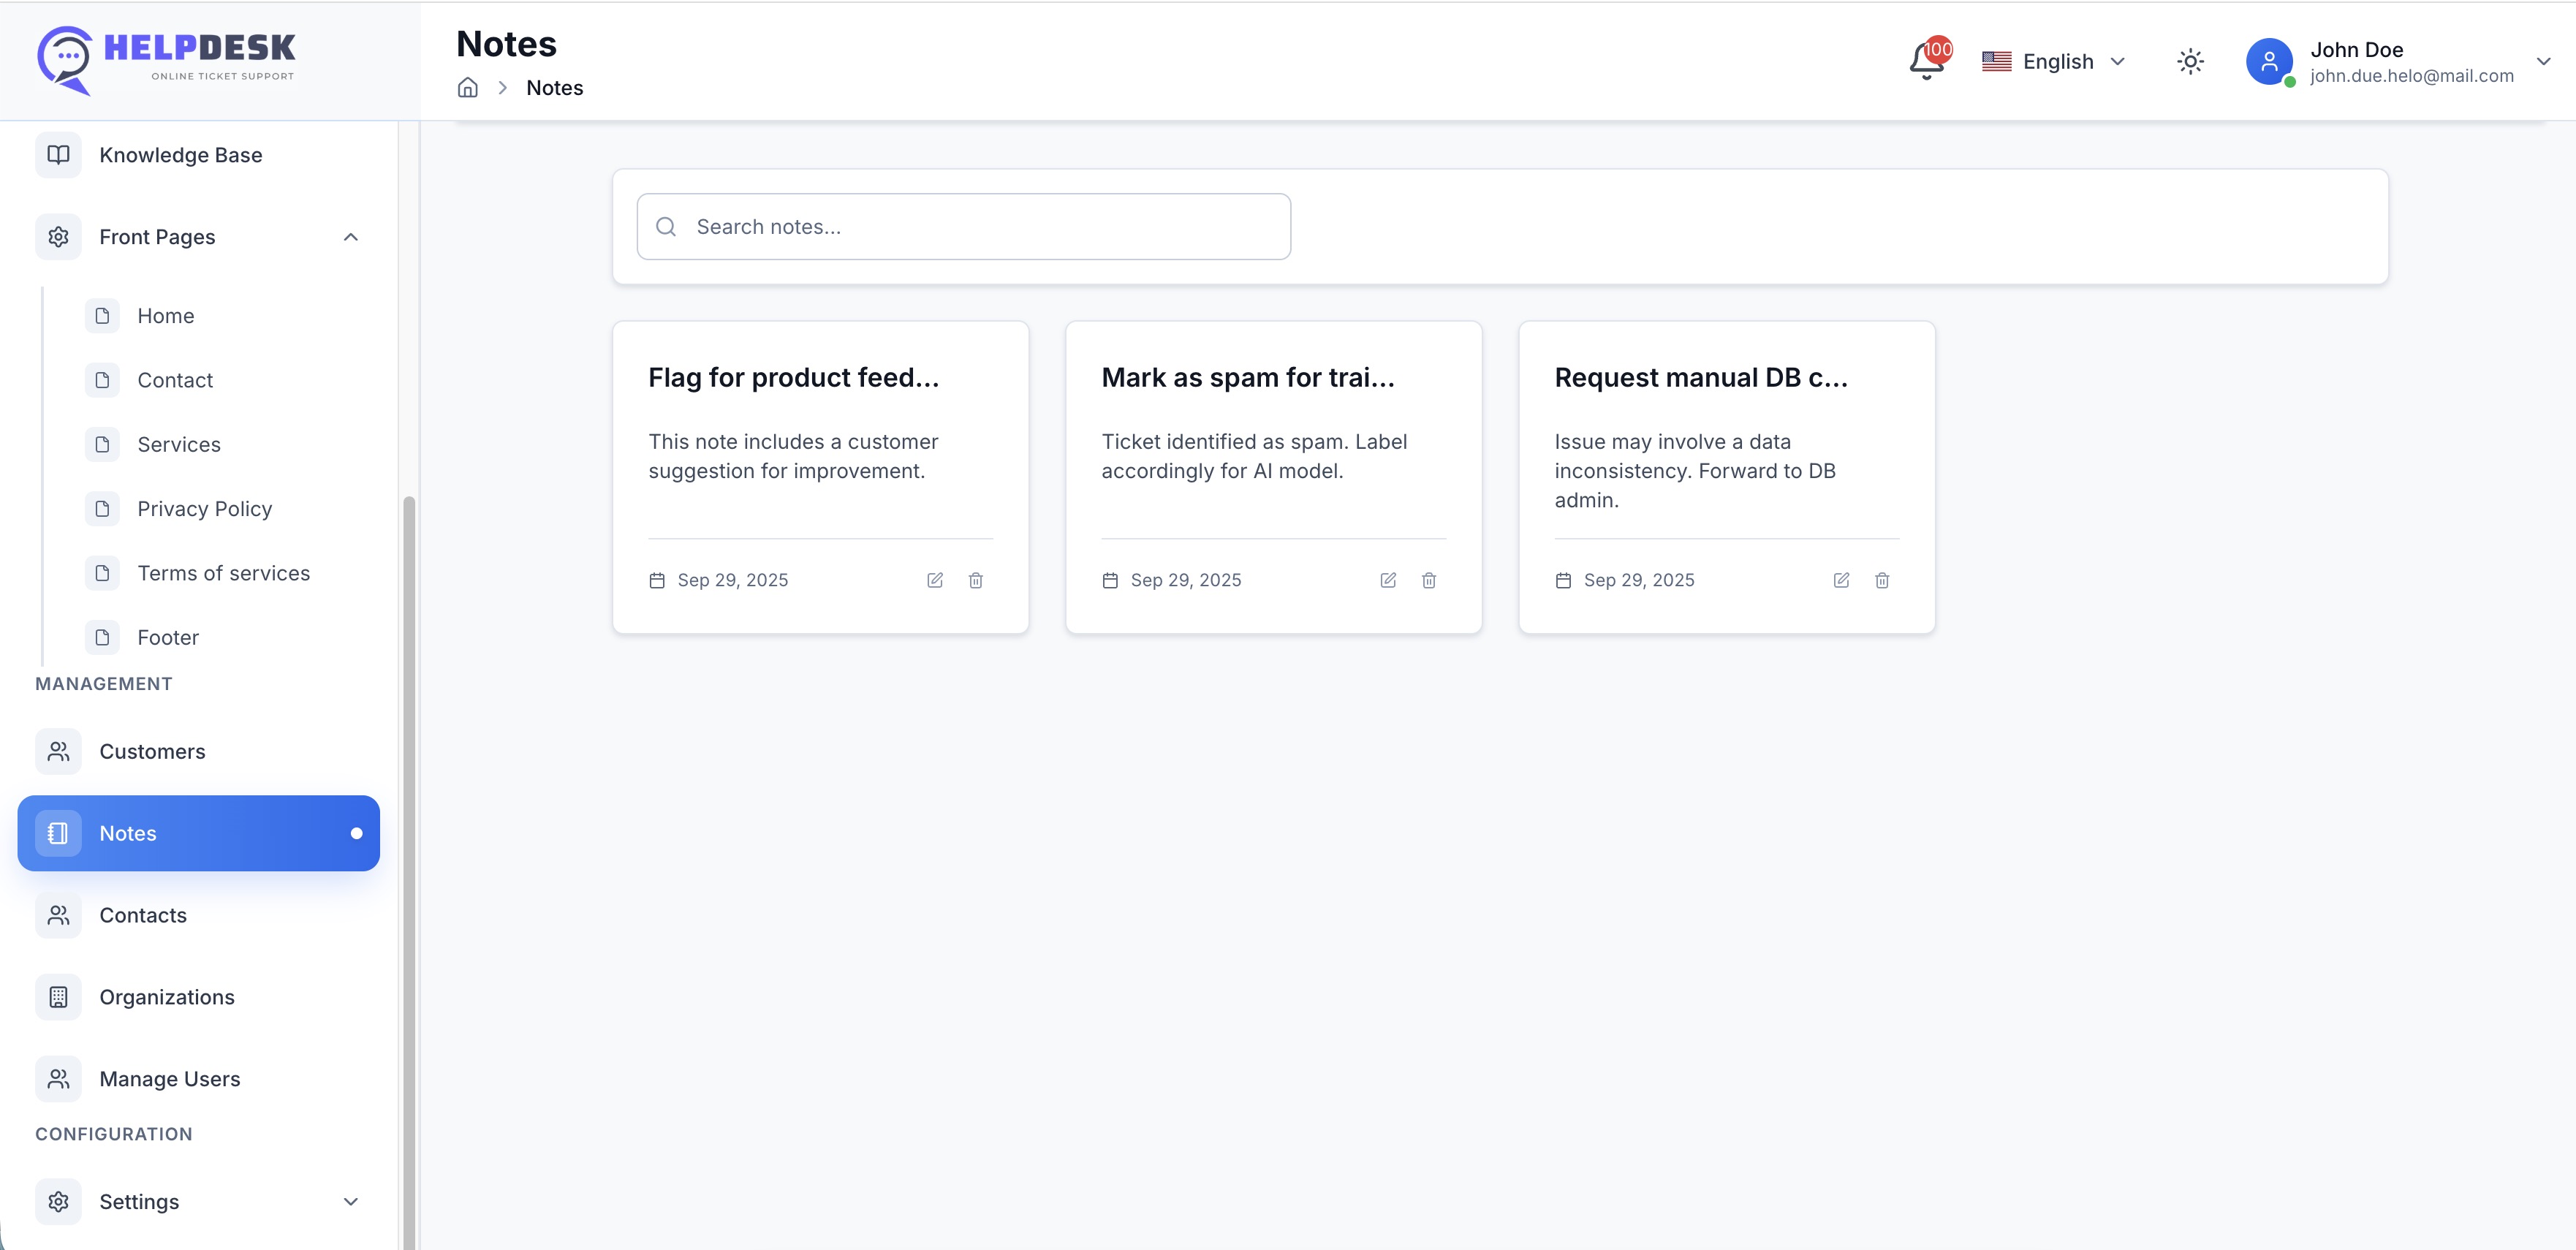The image size is (2576, 1250).
Task: Click the Knowledge Base book icon
Action: pos(57,154)
